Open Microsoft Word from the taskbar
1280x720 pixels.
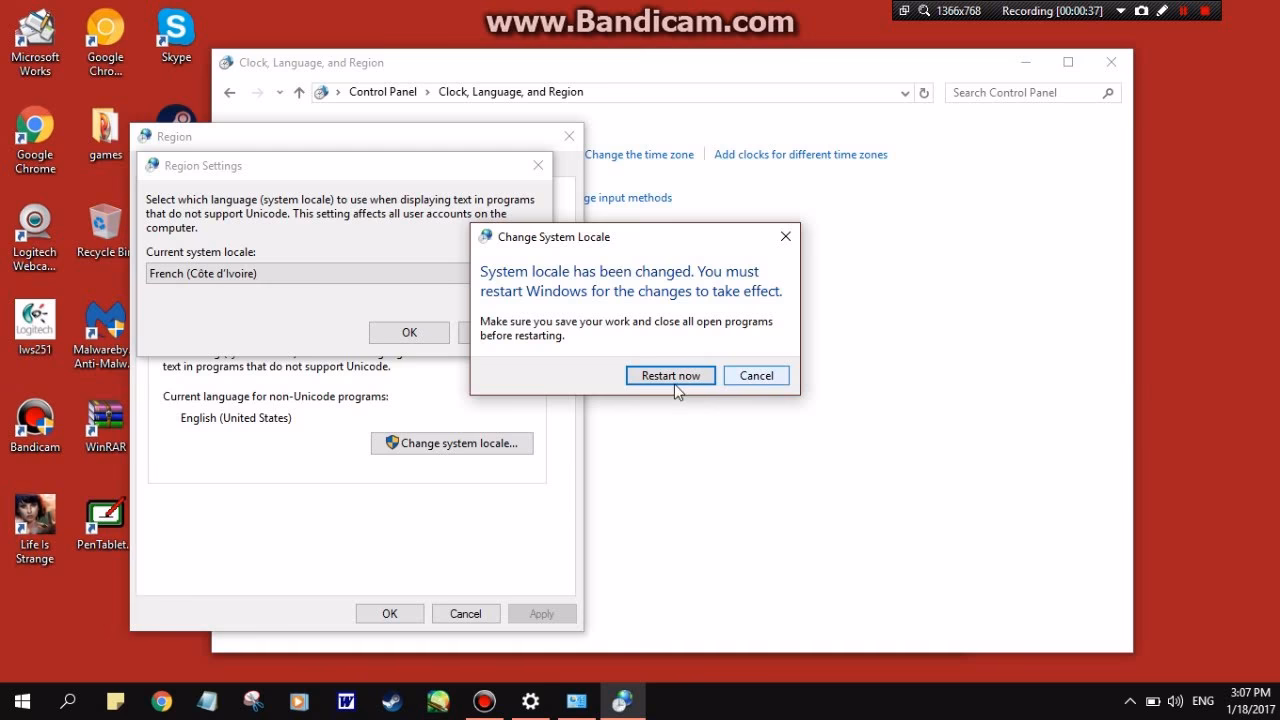[346, 701]
